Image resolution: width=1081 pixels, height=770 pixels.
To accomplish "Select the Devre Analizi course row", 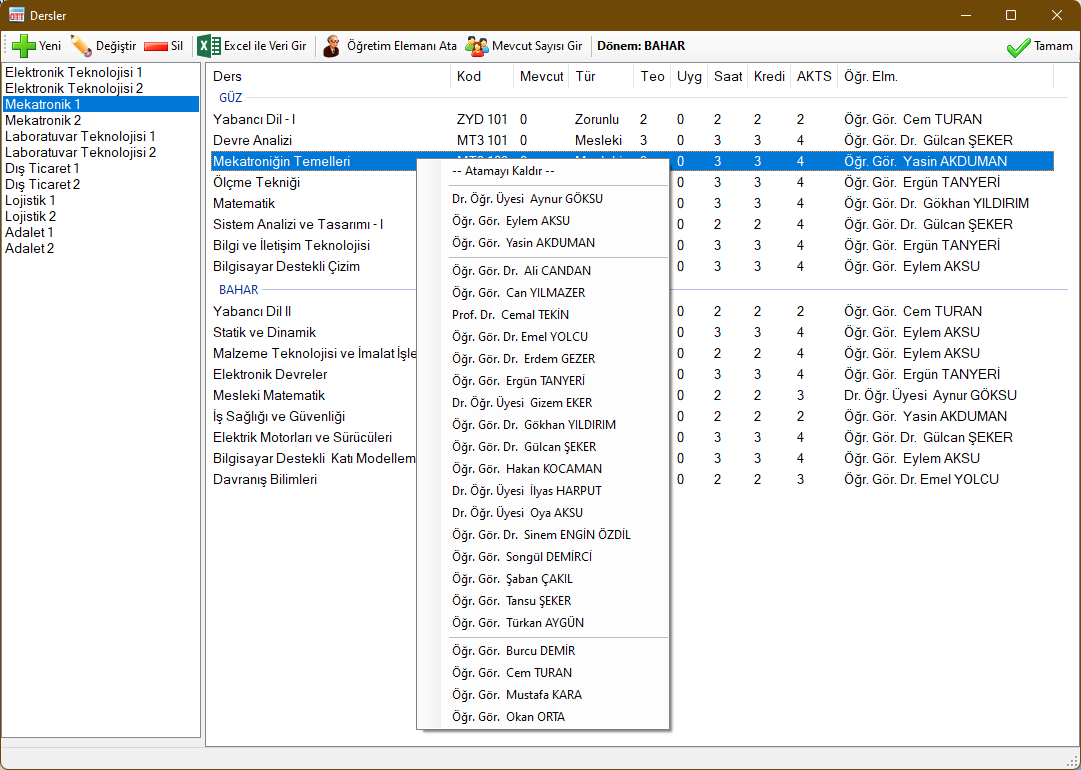I will 252,140.
